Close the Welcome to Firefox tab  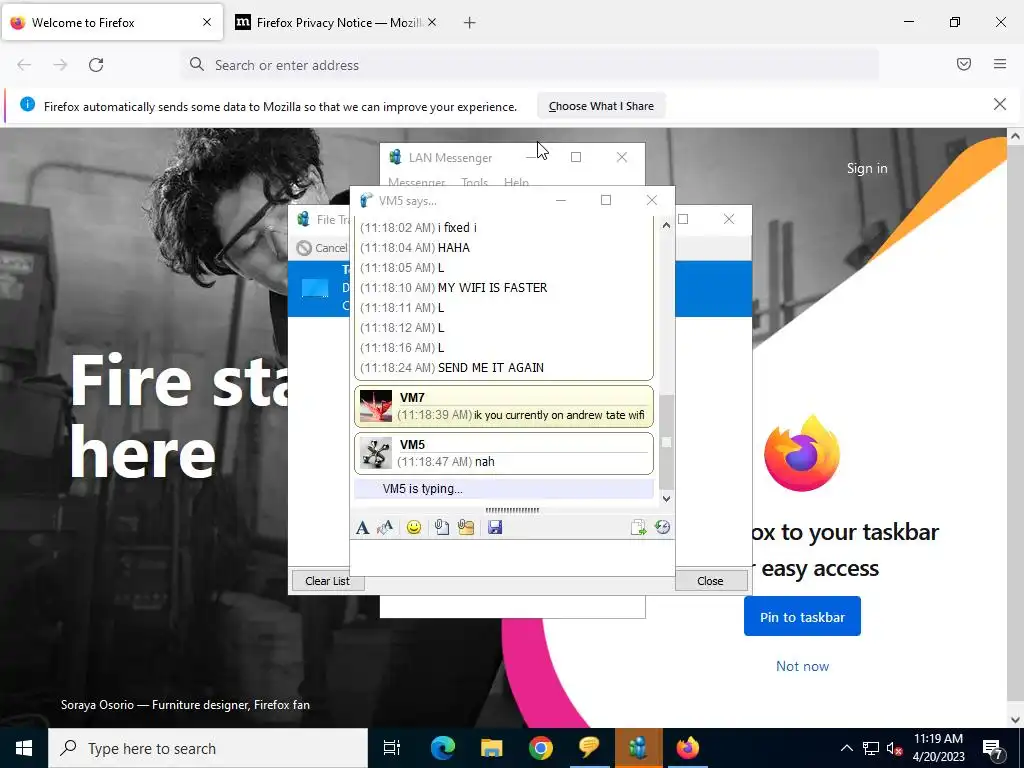click(207, 22)
